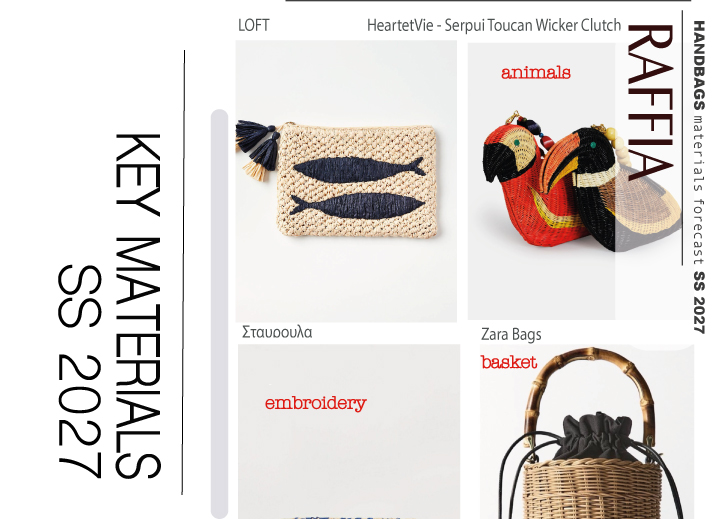Click the red 'basket' tag

click(509, 362)
